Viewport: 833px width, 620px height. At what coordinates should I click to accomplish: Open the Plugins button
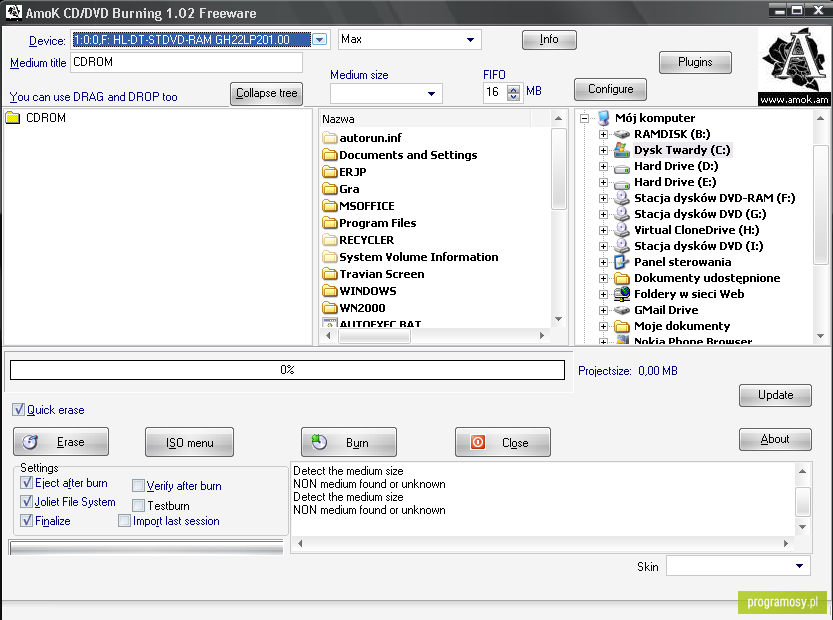click(x=695, y=62)
